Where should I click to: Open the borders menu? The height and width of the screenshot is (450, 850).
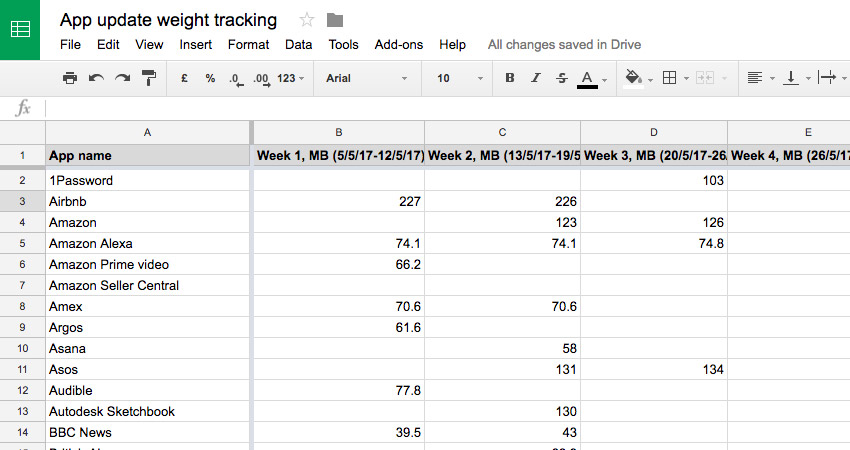pyautogui.click(x=669, y=78)
